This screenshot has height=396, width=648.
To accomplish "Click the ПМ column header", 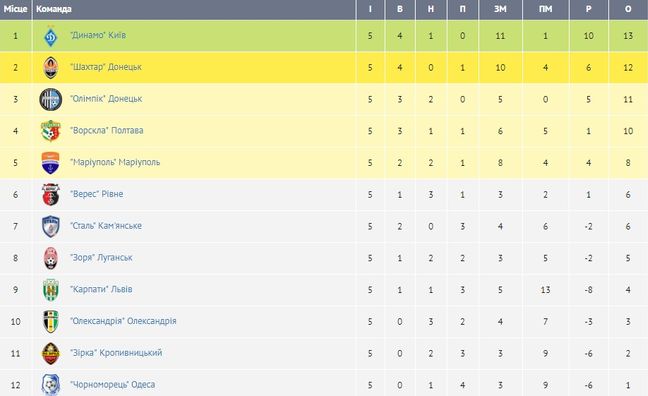I will click(546, 9).
